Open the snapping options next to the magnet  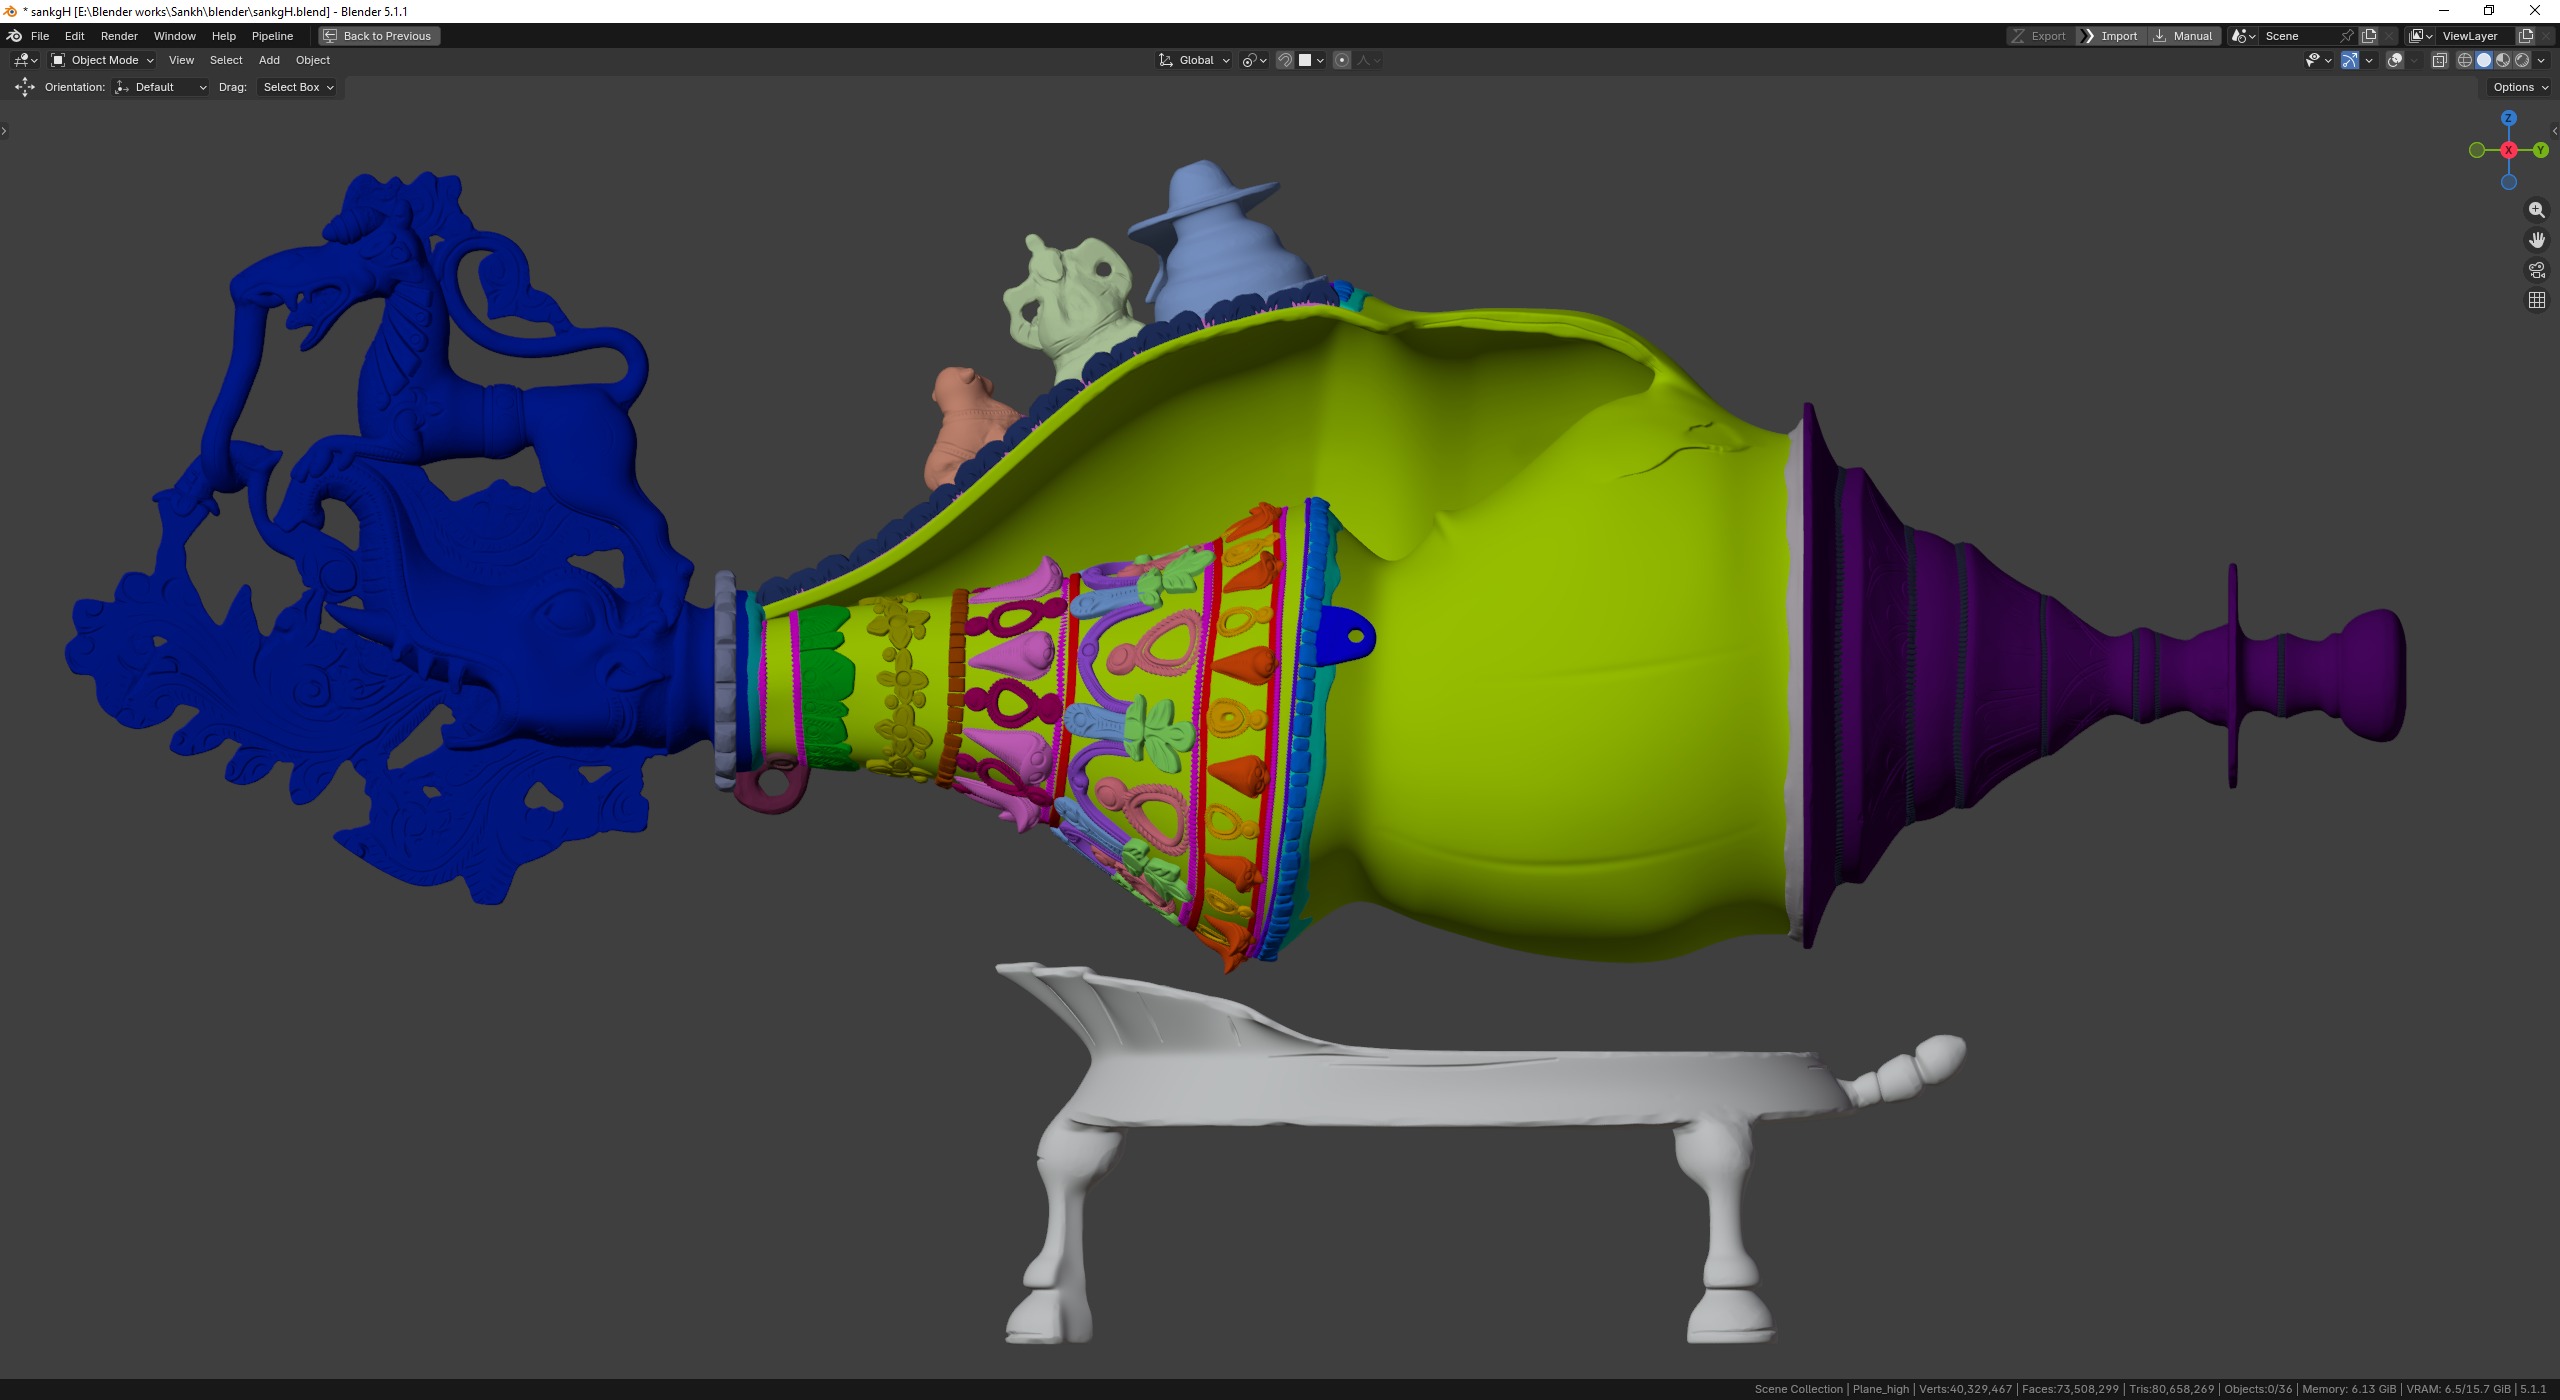coord(1311,60)
